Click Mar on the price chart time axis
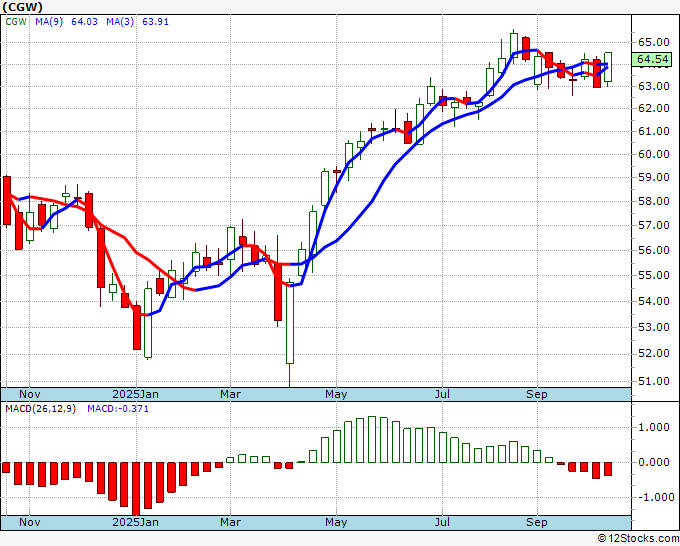680x546 pixels. (230, 394)
